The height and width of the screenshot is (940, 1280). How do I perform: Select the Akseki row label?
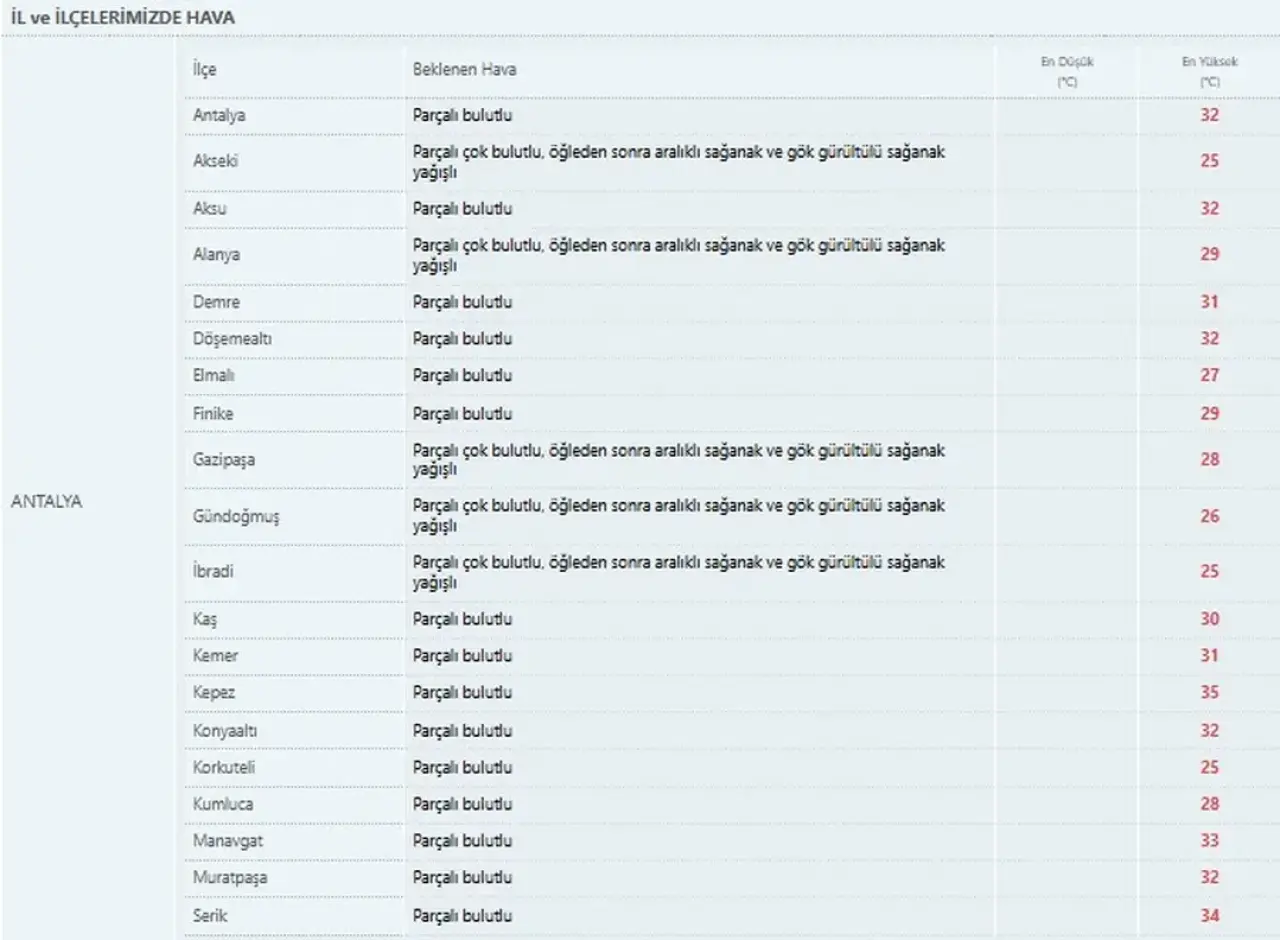[215, 161]
